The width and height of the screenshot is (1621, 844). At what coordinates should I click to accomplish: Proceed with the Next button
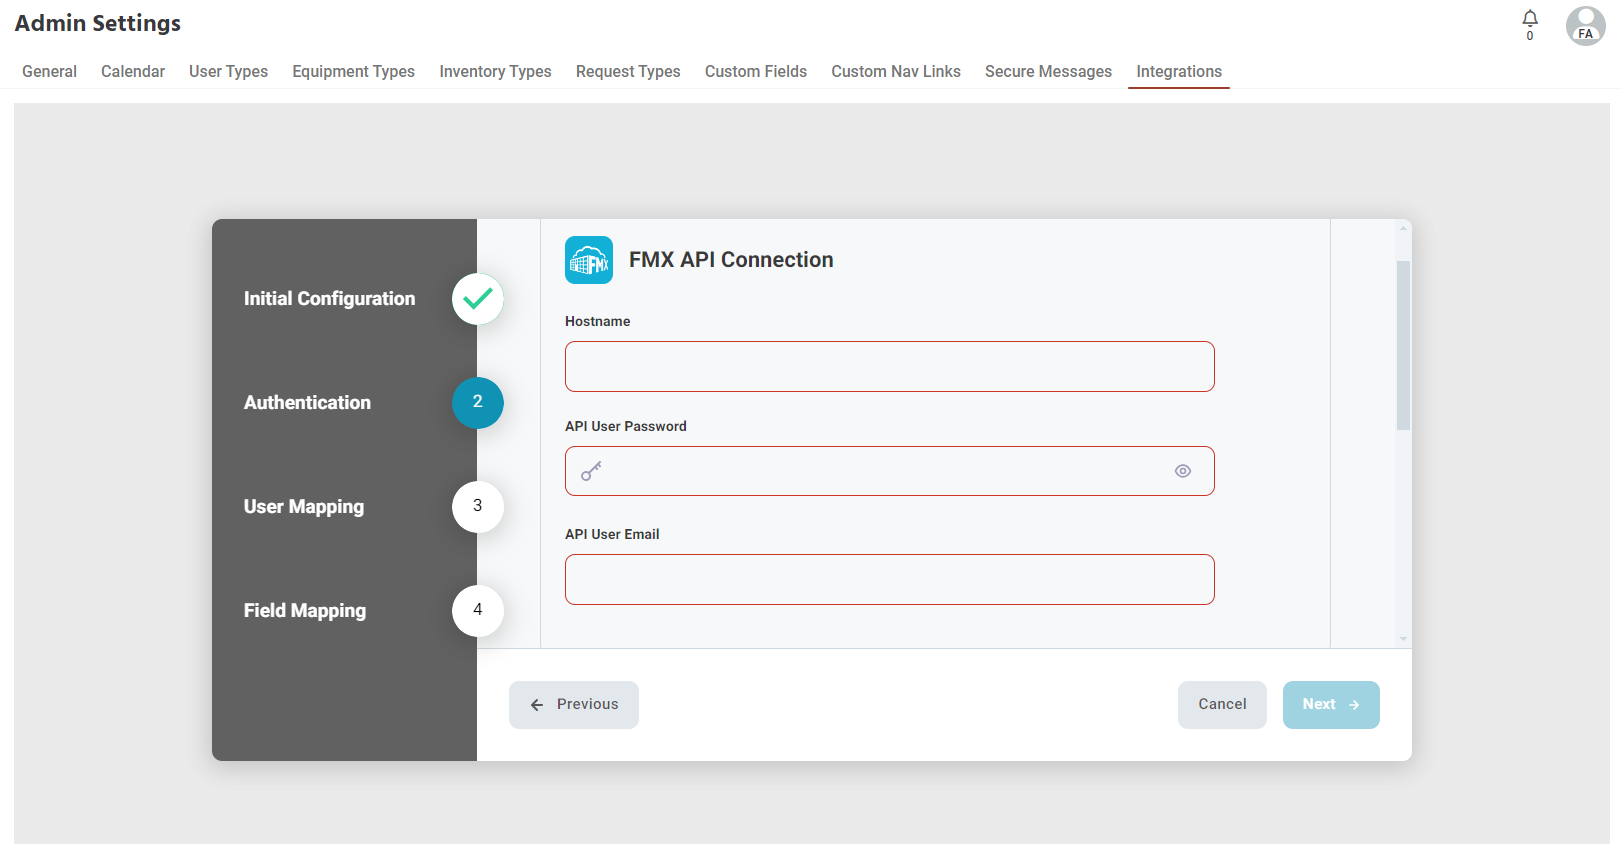[1331, 705]
